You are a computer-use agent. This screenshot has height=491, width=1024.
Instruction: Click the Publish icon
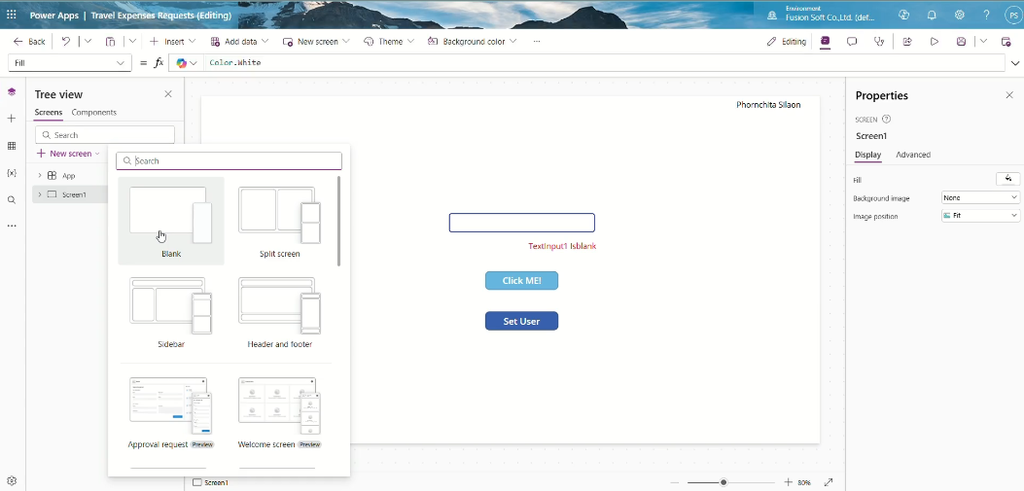coord(1006,41)
